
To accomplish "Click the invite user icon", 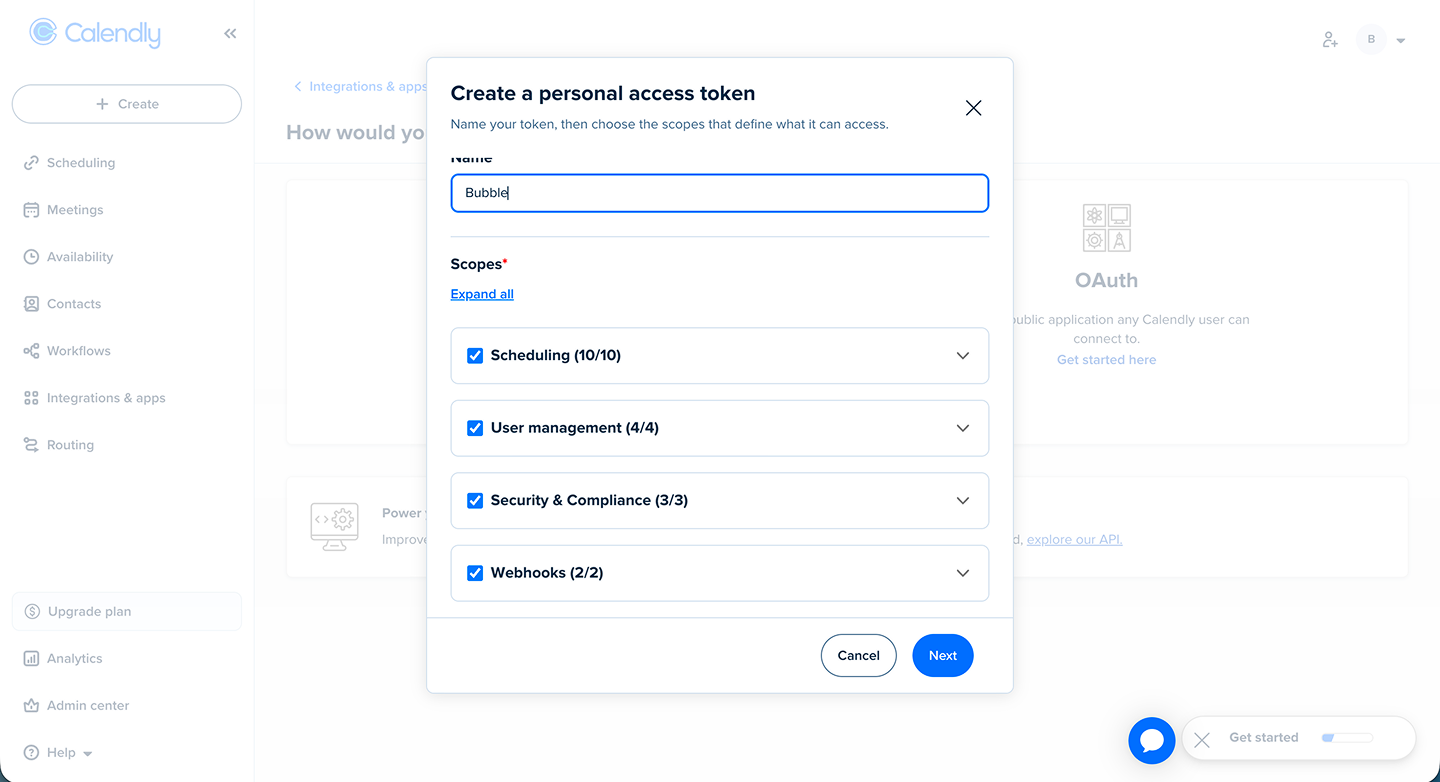I will coord(1329,40).
